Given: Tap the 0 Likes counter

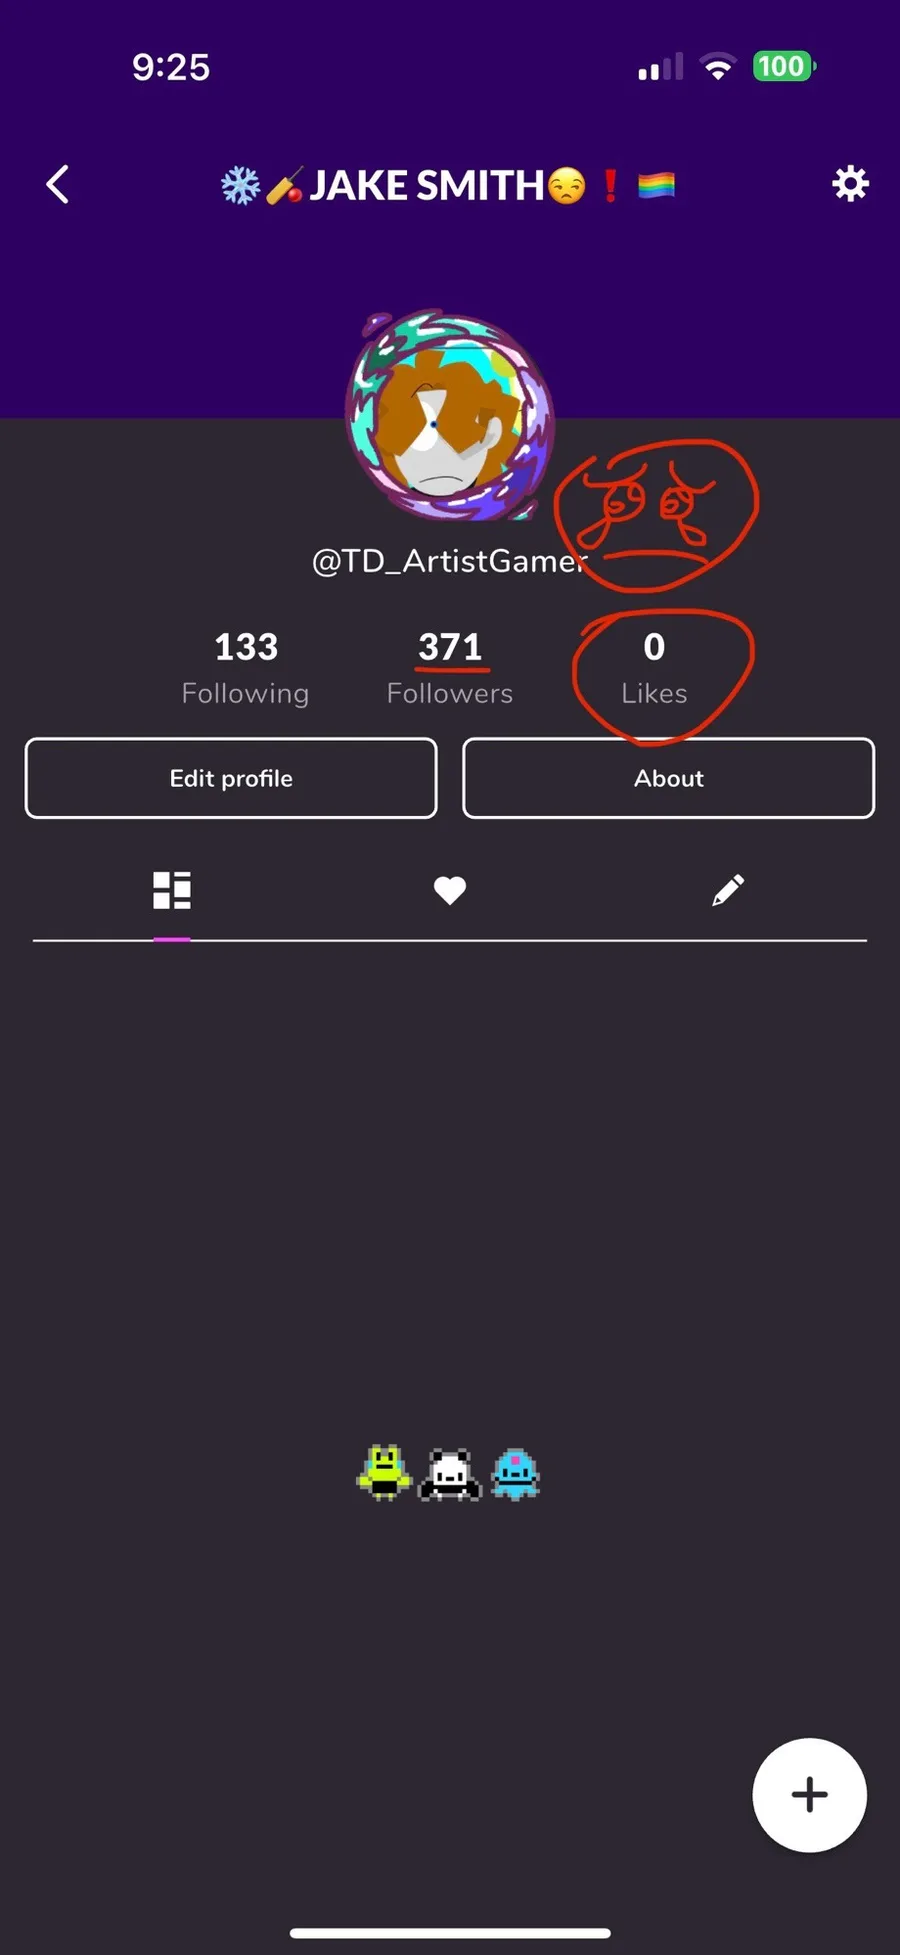Looking at the screenshot, I should (654, 668).
